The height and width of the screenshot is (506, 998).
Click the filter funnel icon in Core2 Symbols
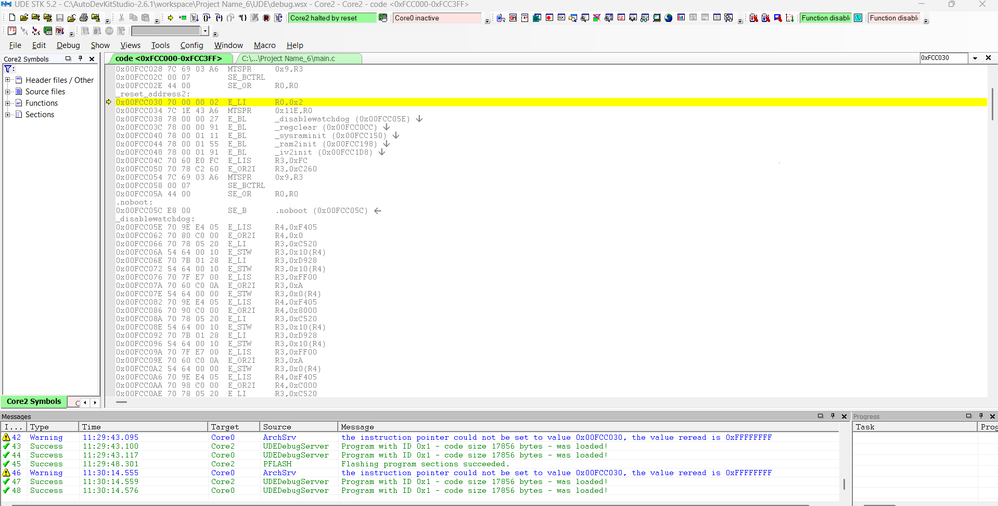[8, 69]
